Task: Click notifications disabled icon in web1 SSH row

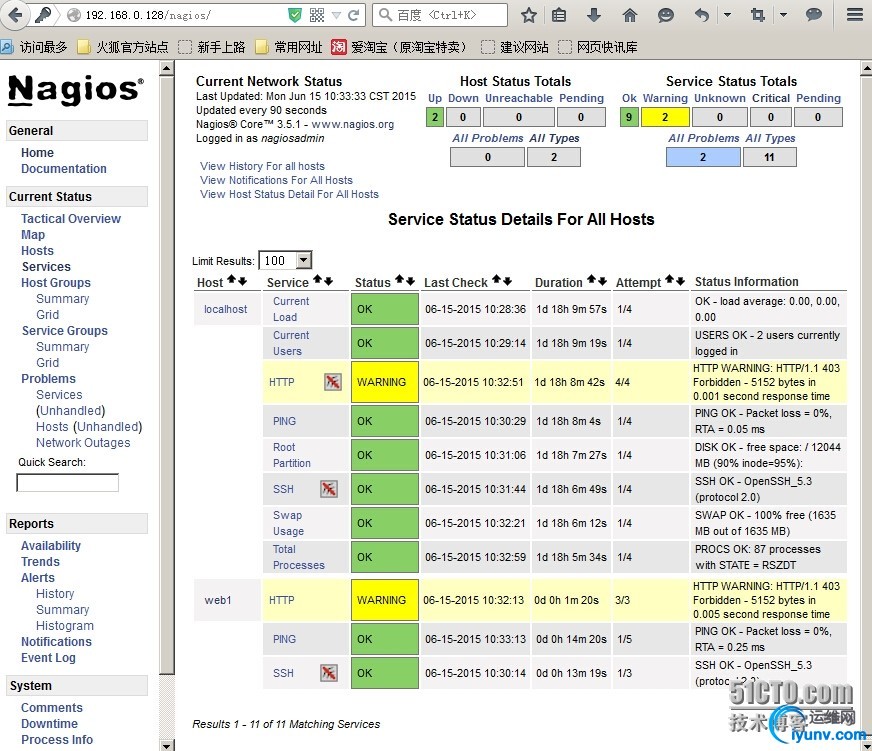Action: pos(329,673)
